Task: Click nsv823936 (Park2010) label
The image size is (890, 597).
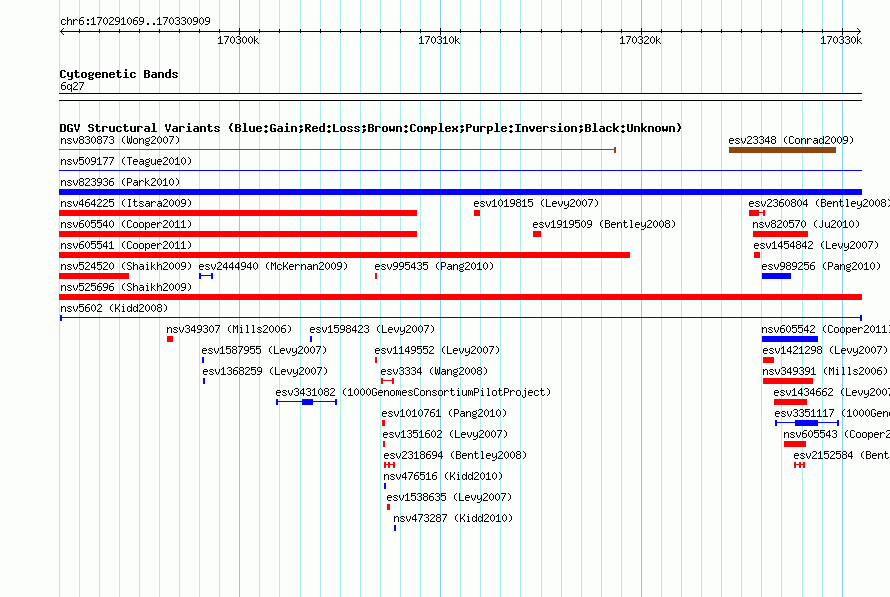Action: 120,182
